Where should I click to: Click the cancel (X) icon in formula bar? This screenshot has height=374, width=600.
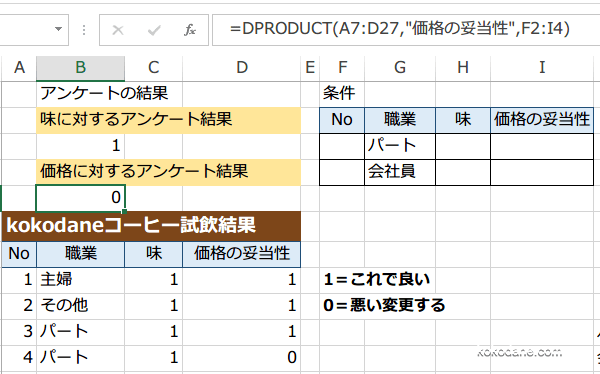coord(118,29)
